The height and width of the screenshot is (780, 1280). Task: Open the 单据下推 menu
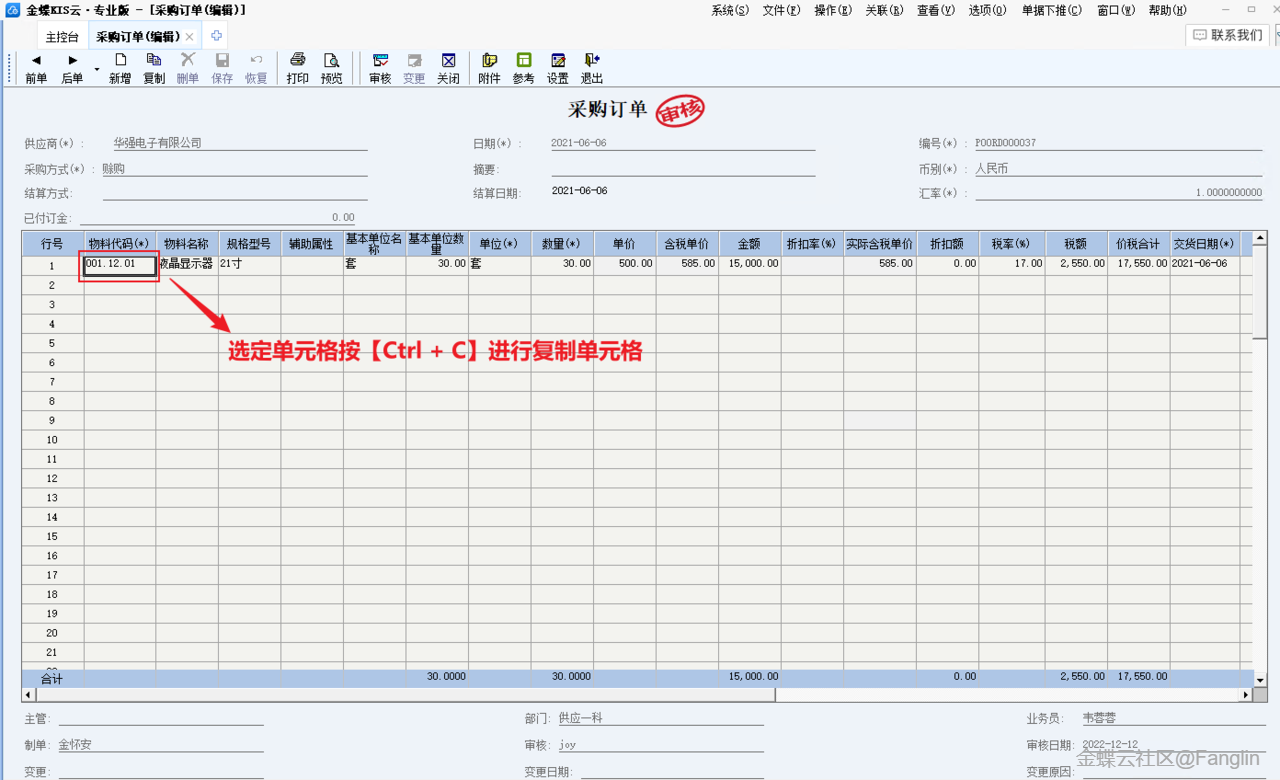(x=1051, y=10)
